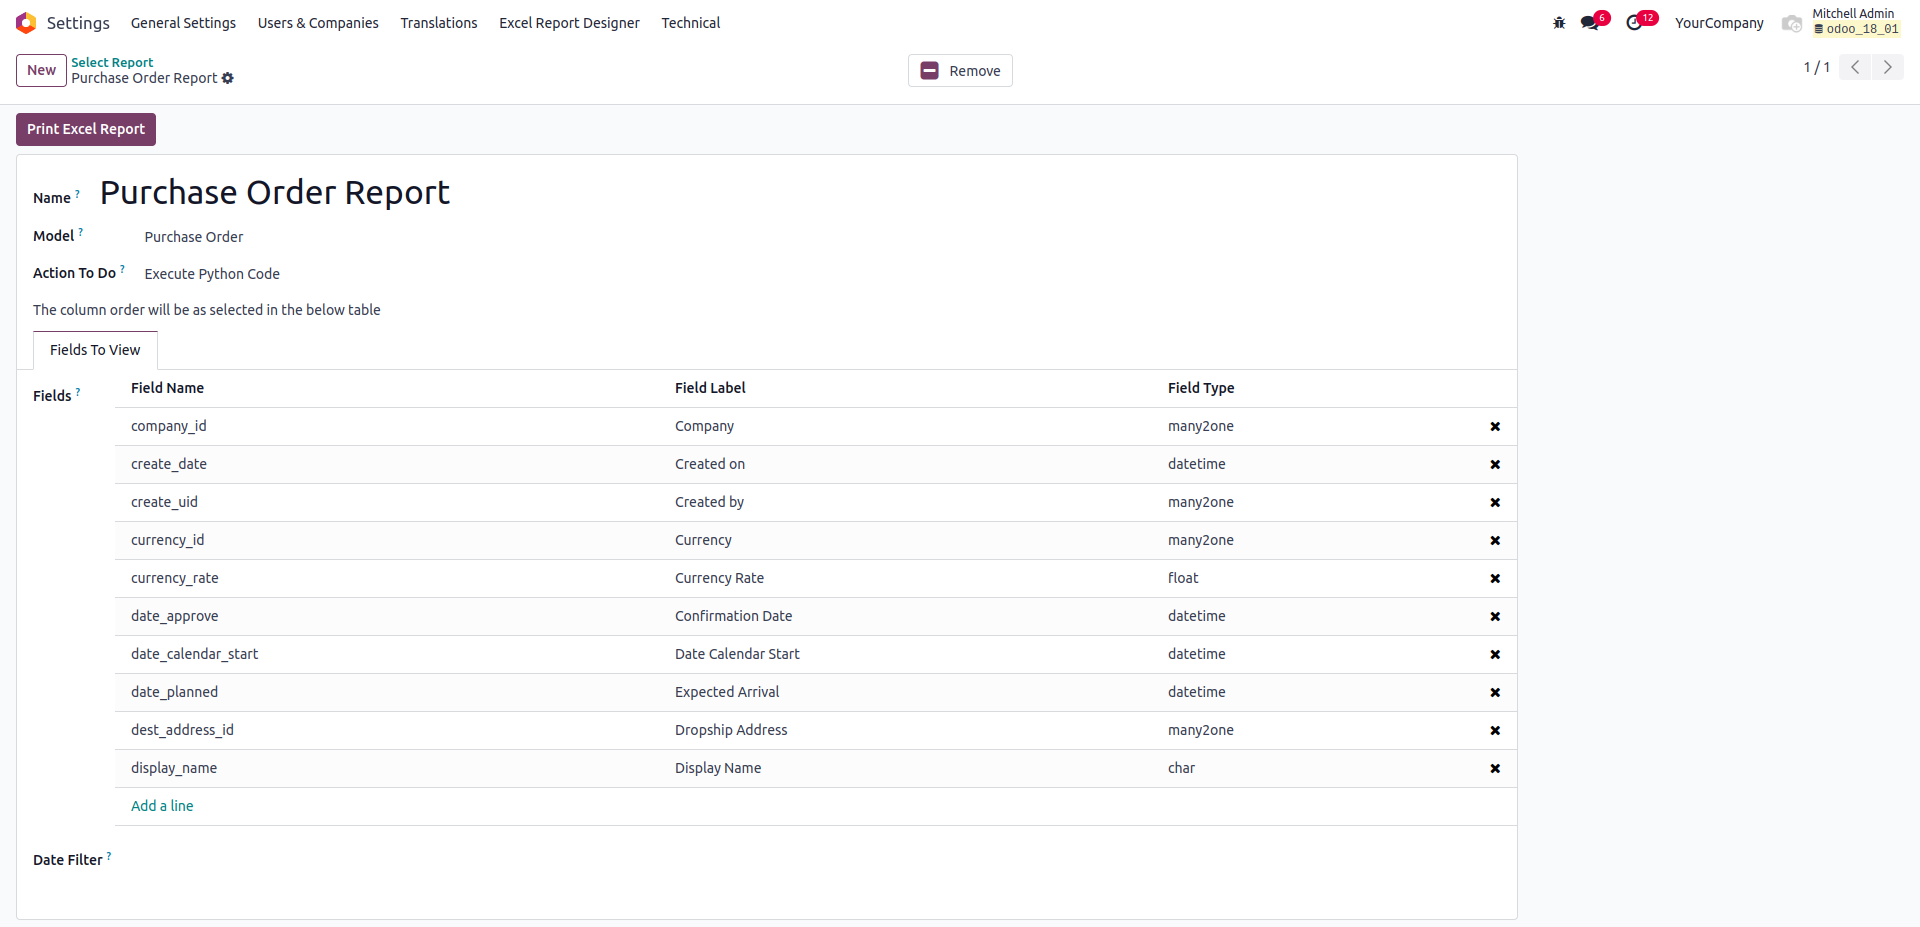Edit the Purchase Order Report name field

[275, 192]
